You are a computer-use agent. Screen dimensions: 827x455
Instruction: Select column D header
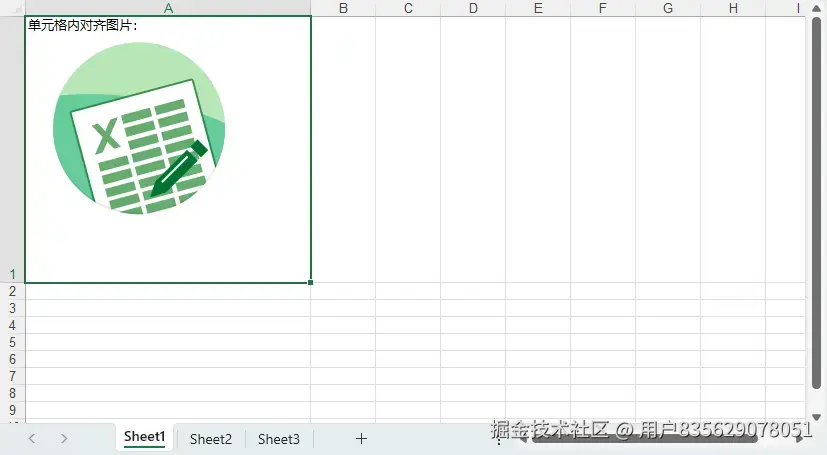(473, 8)
